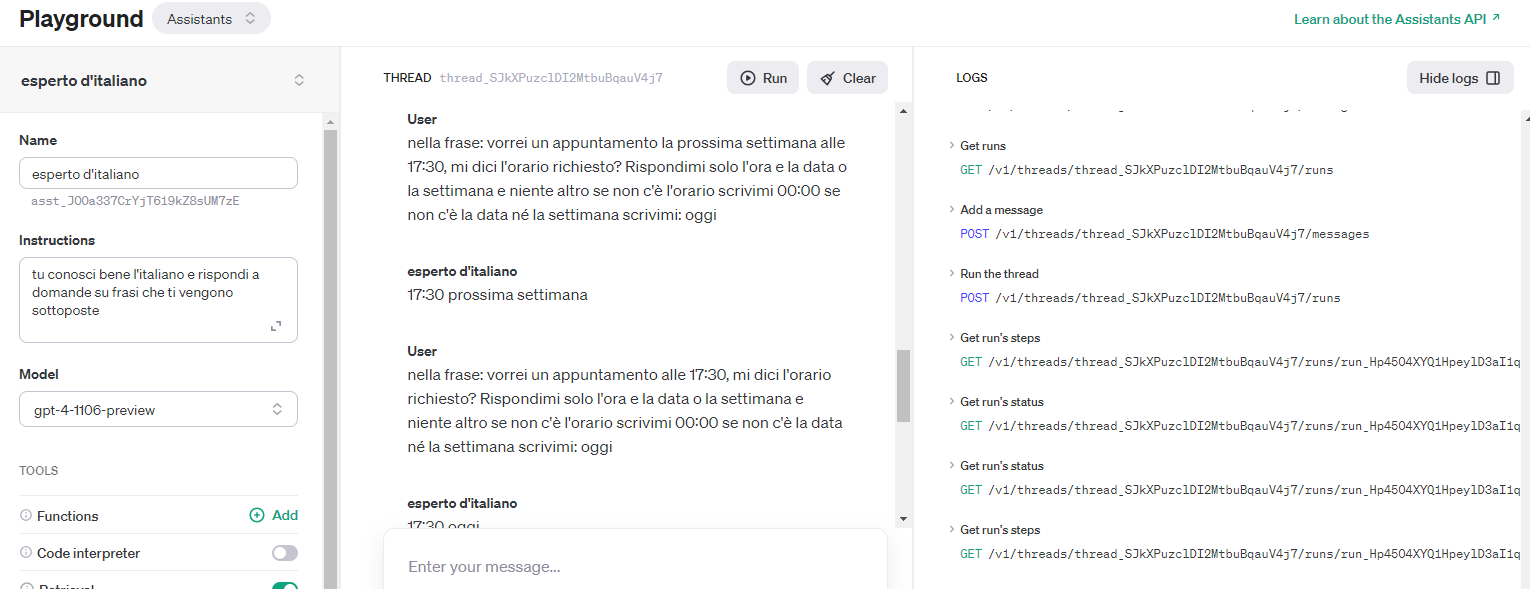
Task: Click the info icon next to Functions
Action: 26,516
